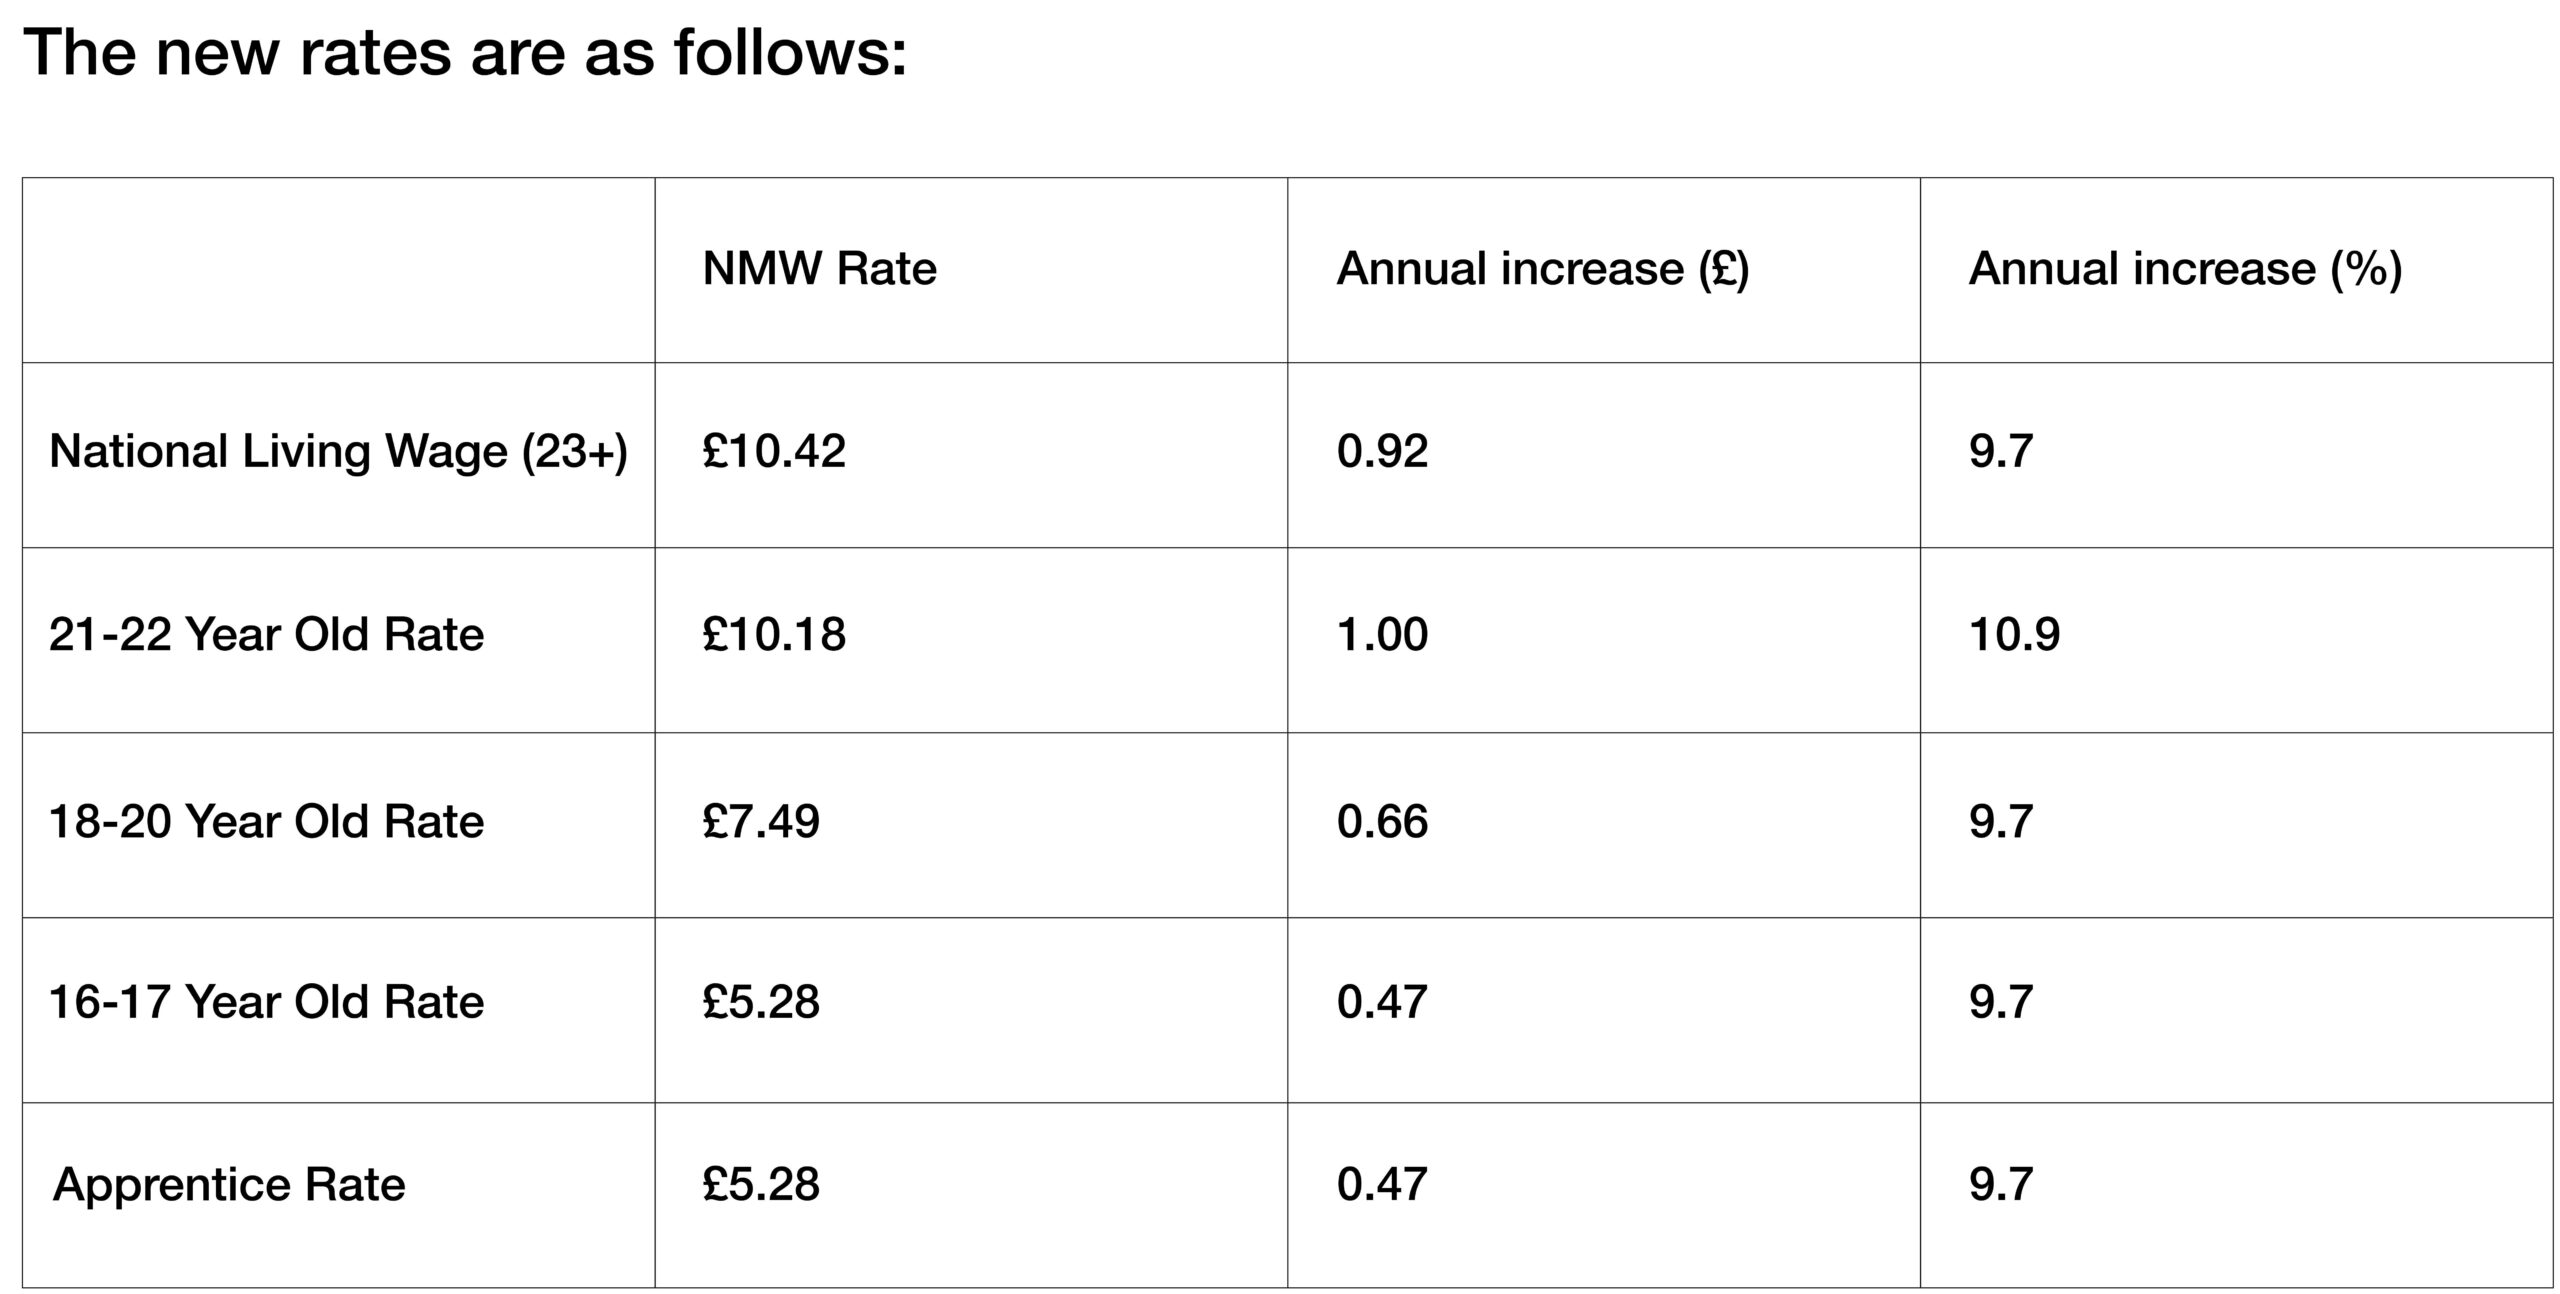Click the National Living Wage (23+) row label

(x=339, y=452)
